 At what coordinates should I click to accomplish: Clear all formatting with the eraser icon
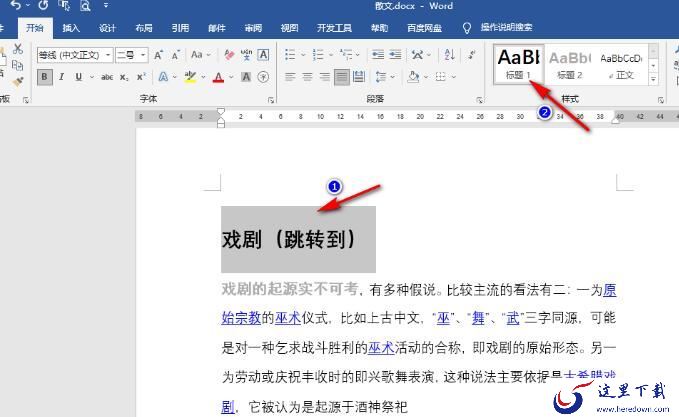pyautogui.click(x=229, y=55)
